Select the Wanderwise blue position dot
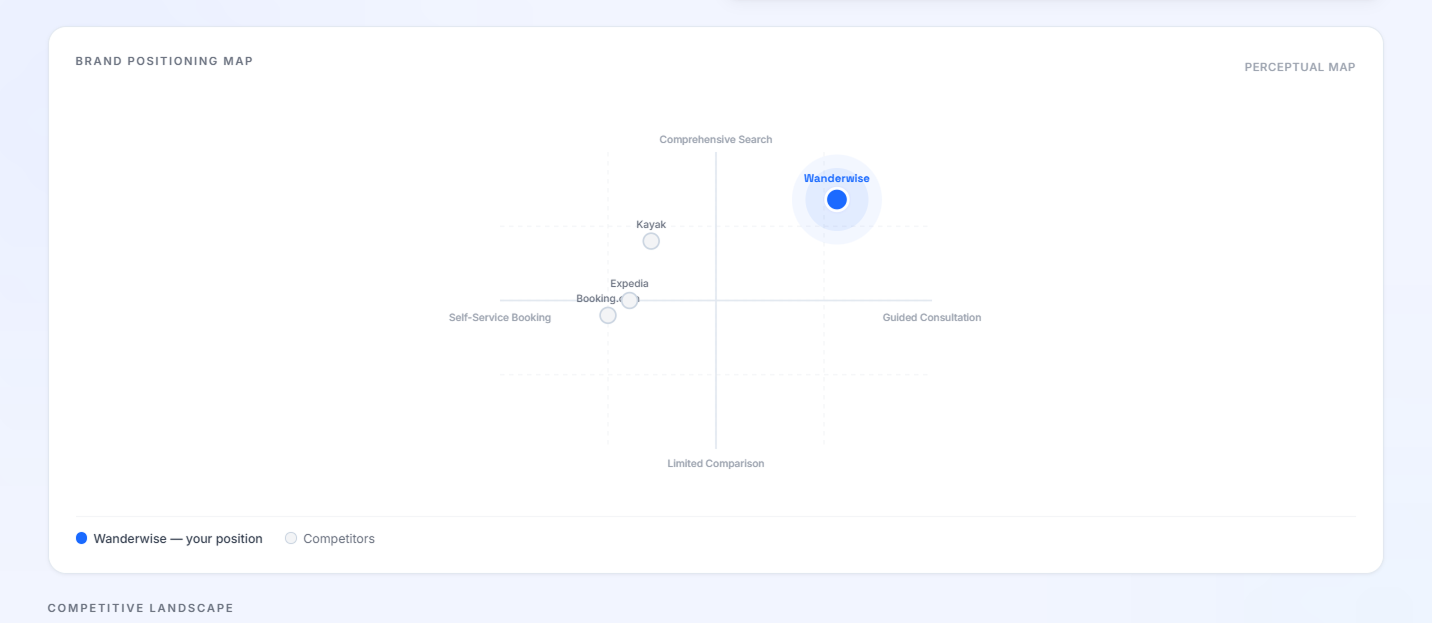 tap(837, 200)
